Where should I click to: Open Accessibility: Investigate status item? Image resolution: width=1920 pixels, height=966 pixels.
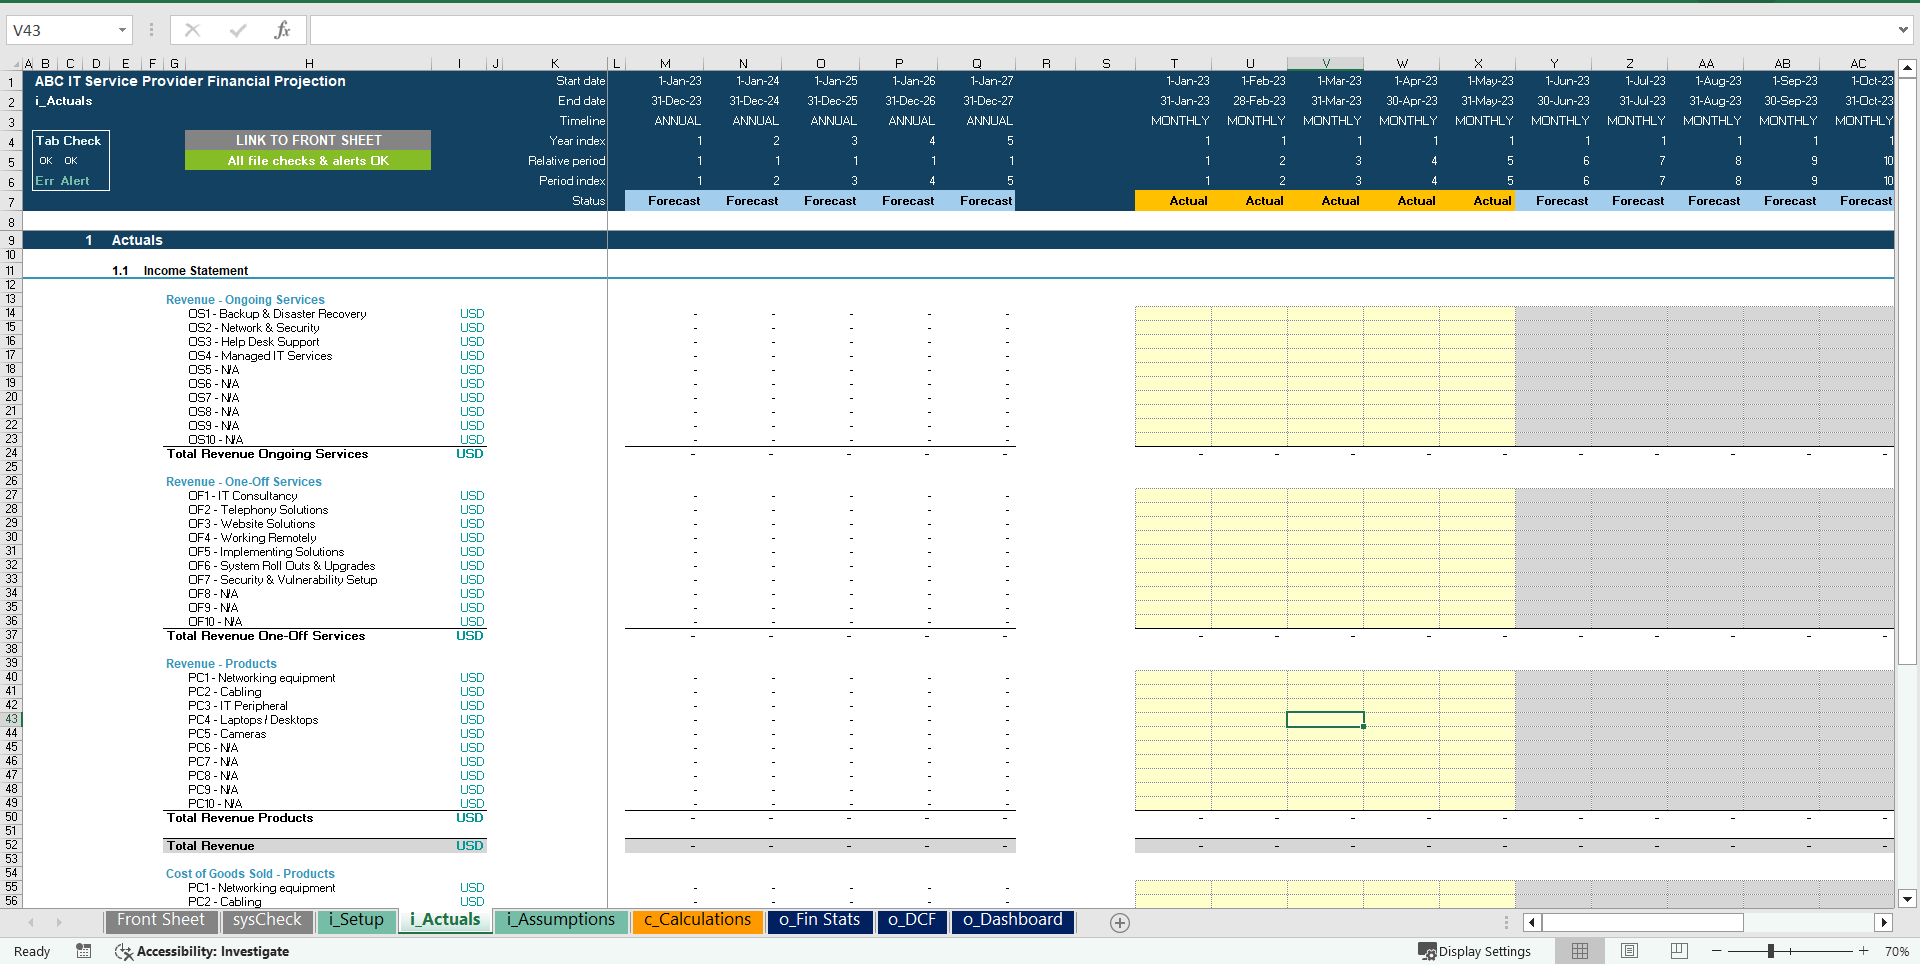202,951
